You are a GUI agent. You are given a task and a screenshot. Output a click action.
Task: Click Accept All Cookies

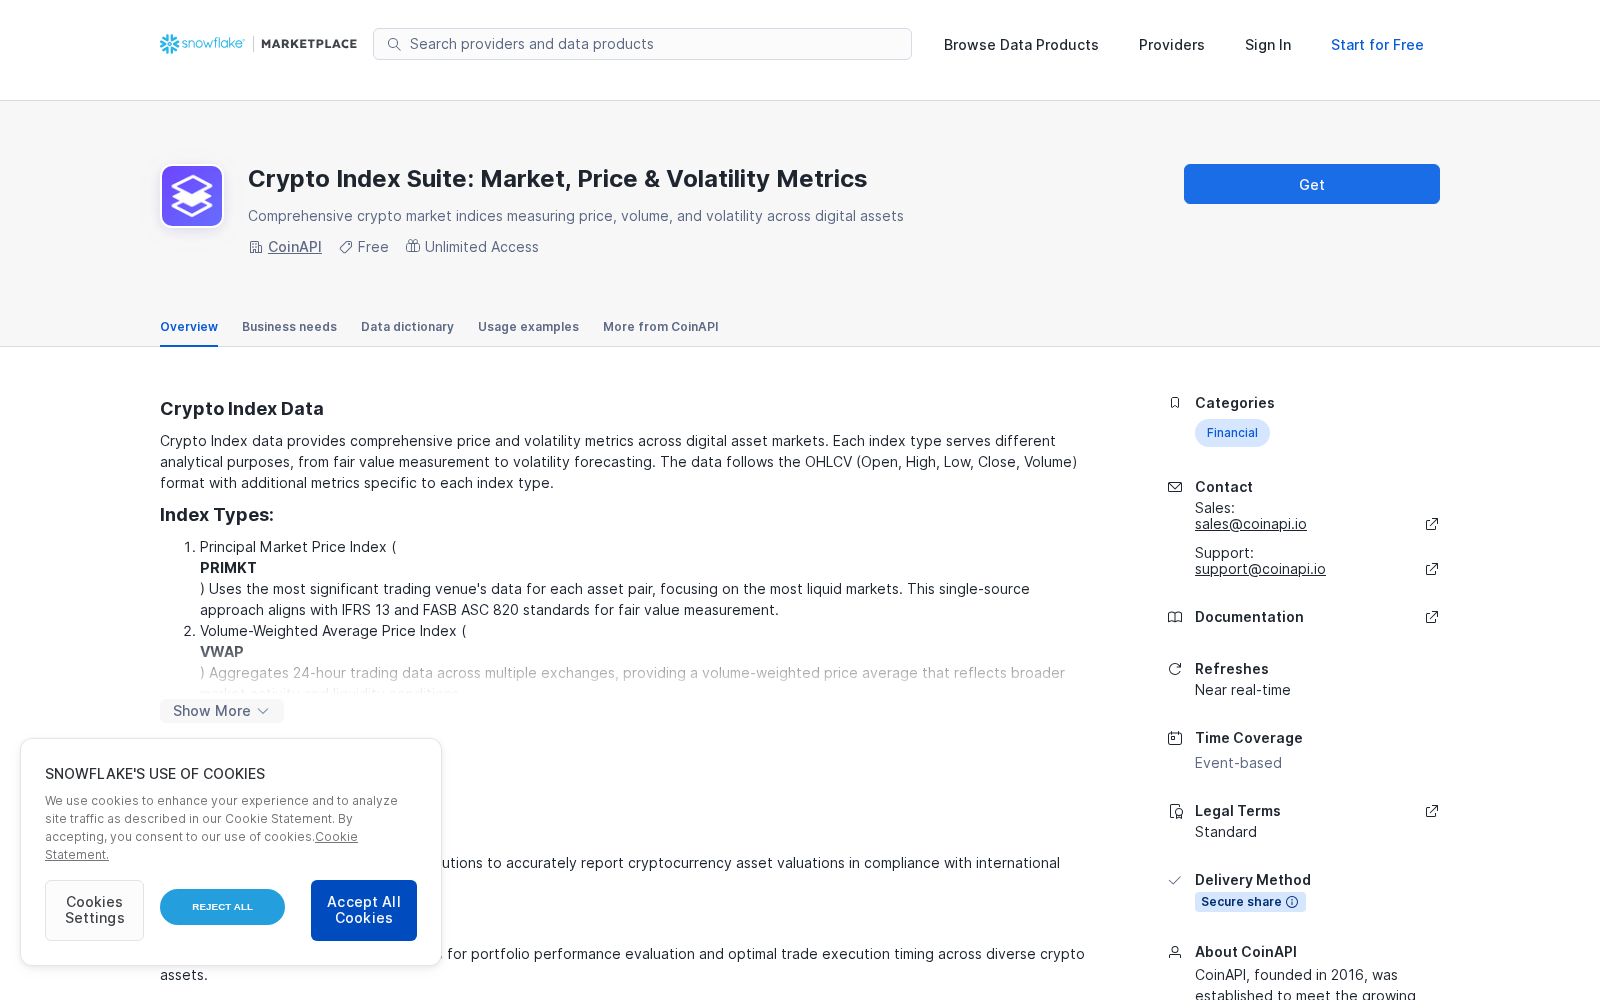click(364, 910)
